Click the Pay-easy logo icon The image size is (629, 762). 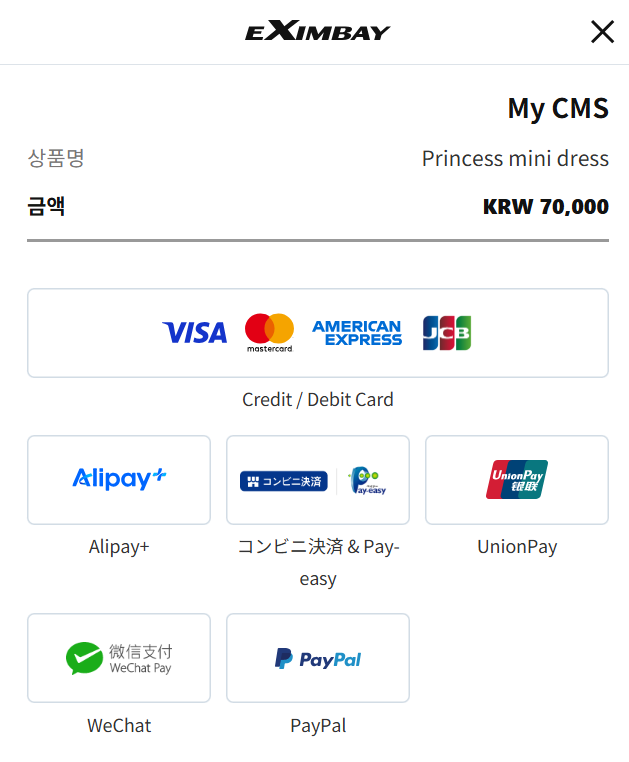[367, 481]
